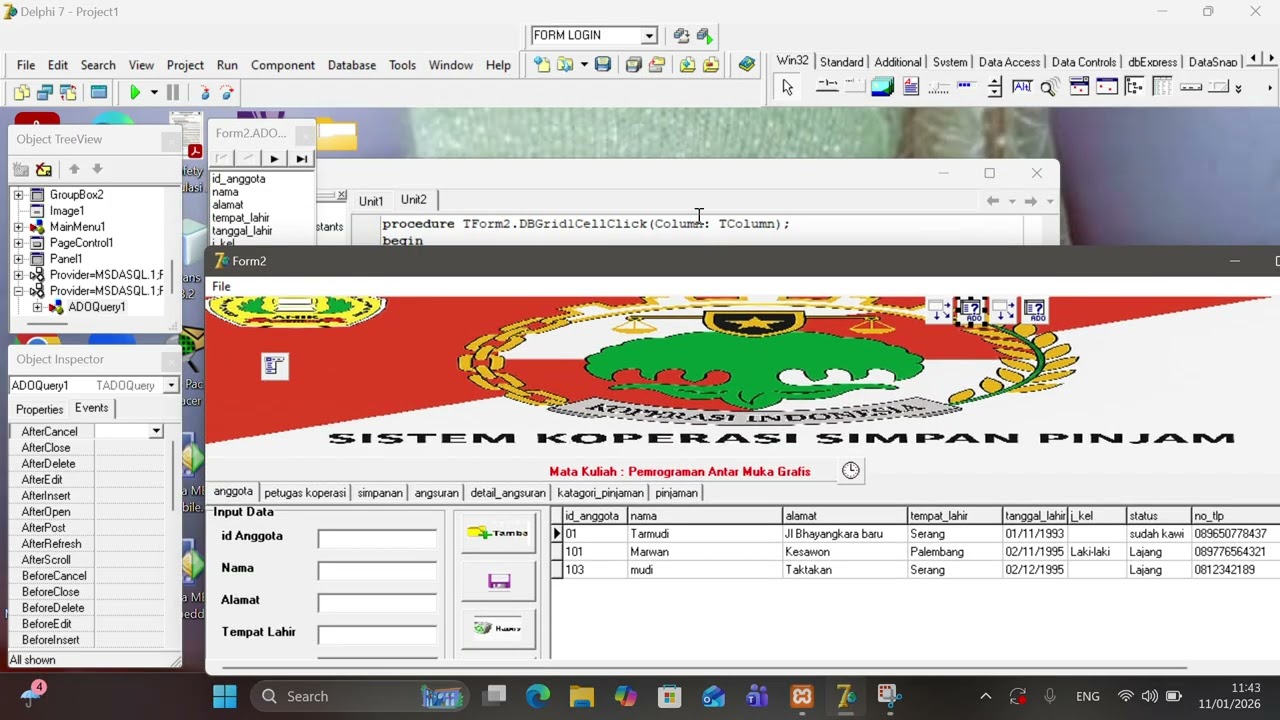1280x720 pixels.
Task: Expand the MainMenu1 tree node
Action: coord(18,227)
